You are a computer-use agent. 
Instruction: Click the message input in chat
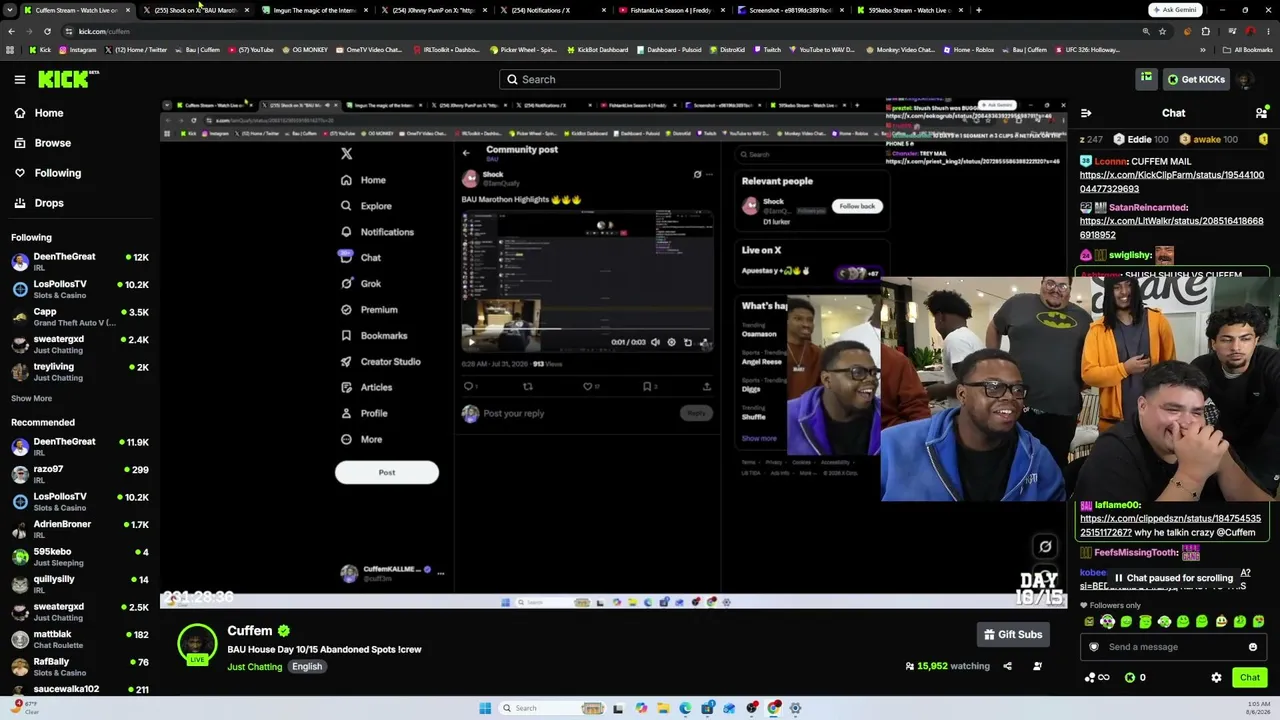click(x=1173, y=647)
